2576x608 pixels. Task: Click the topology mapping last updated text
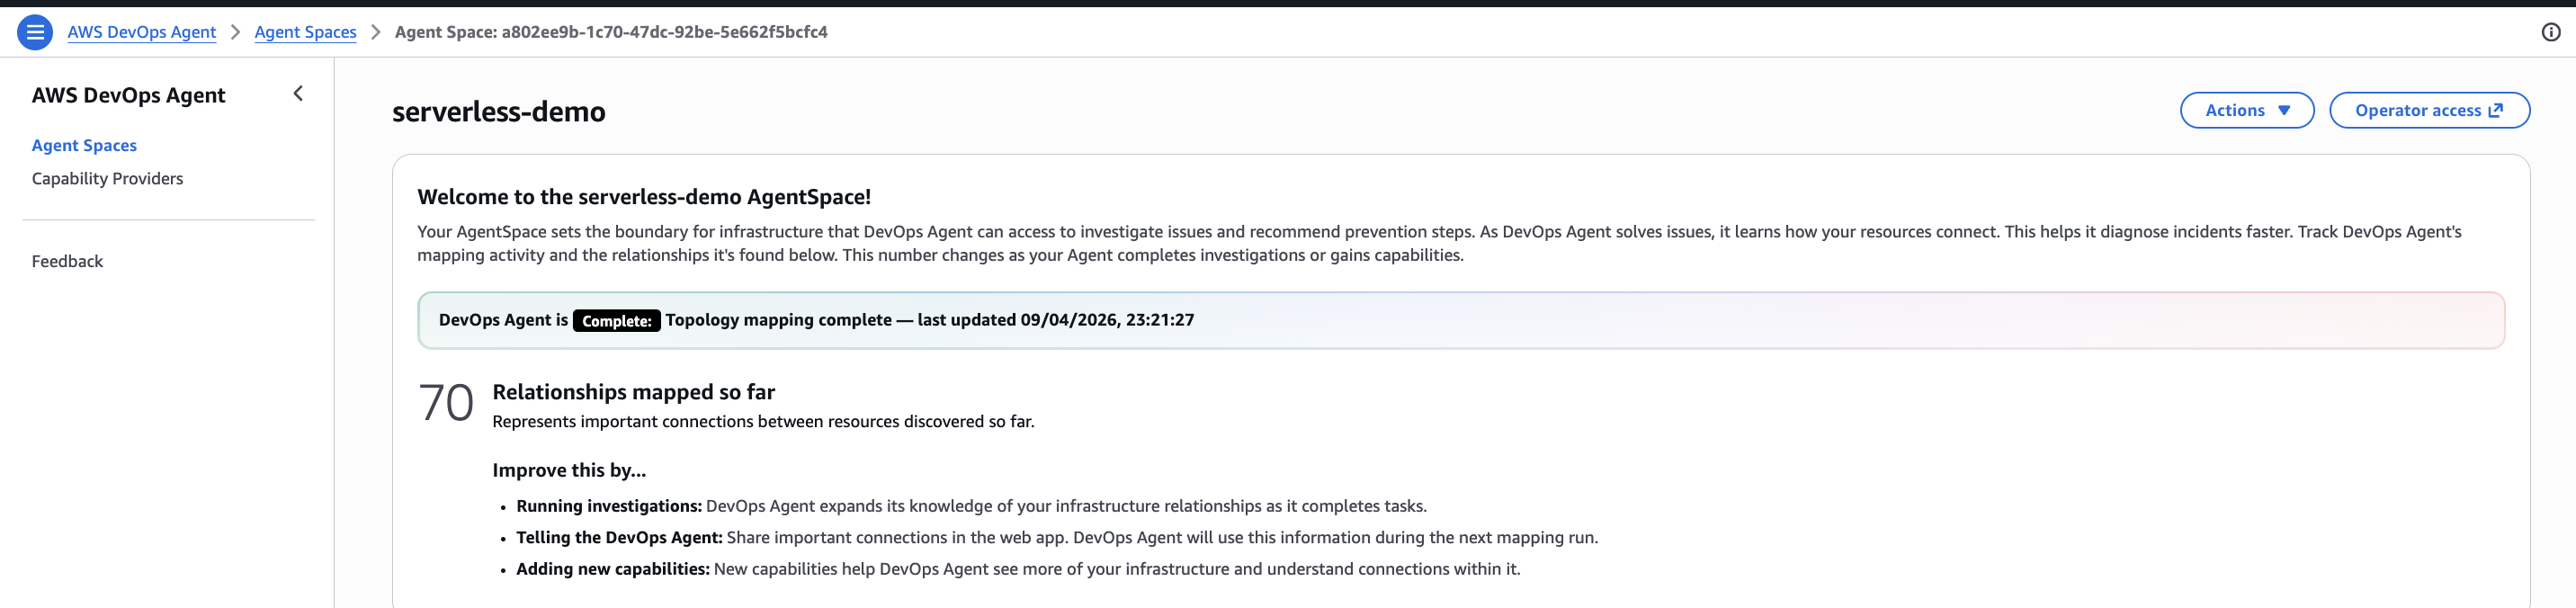point(929,320)
